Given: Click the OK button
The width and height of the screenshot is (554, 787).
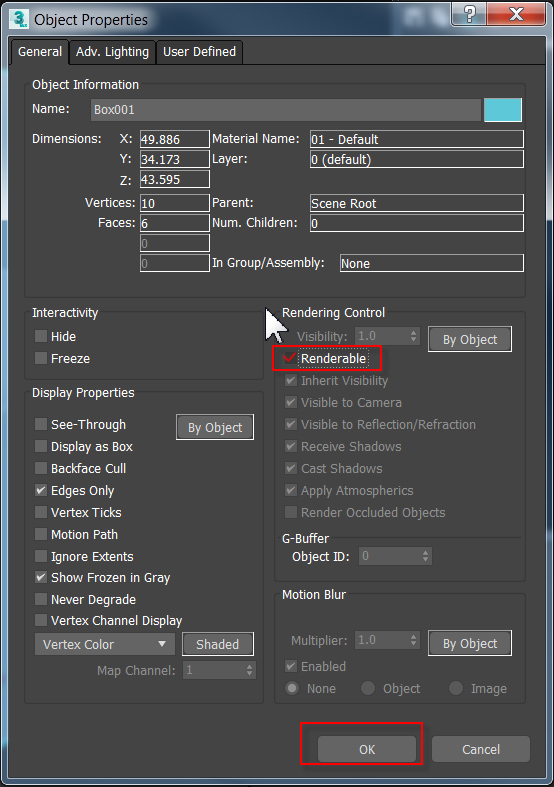Looking at the screenshot, I should tap(367, 749).
